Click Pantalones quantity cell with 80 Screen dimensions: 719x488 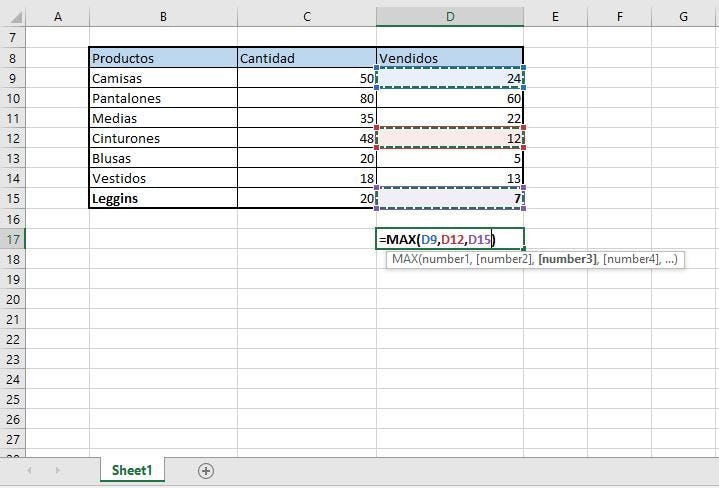(x=307, y=98)
